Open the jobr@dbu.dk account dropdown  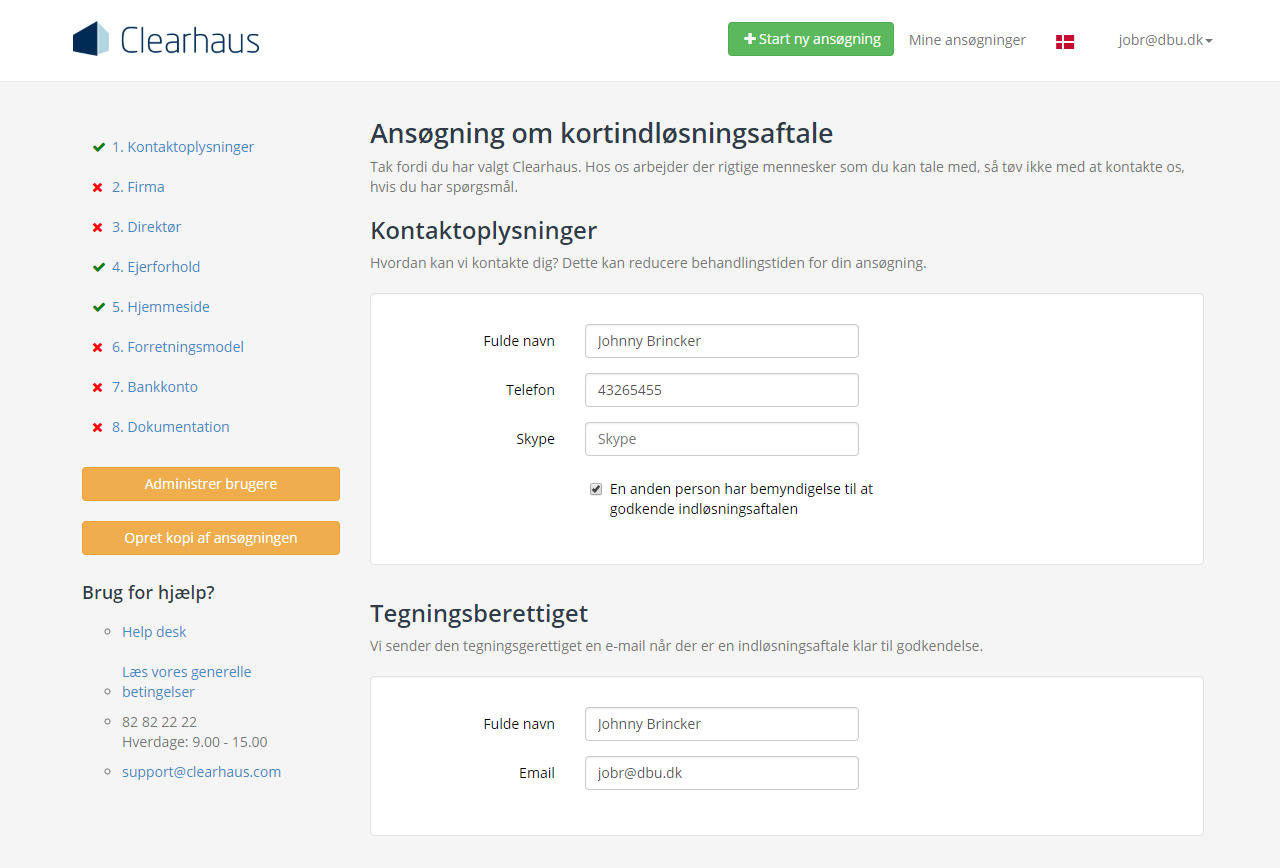click(1165, 40)
